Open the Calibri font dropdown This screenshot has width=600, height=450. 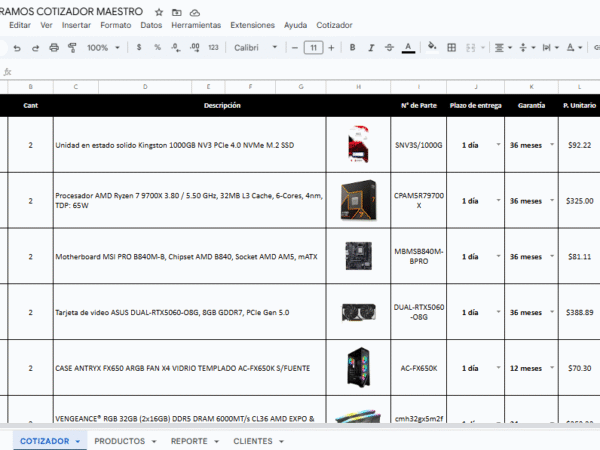[x=256, y=47]
